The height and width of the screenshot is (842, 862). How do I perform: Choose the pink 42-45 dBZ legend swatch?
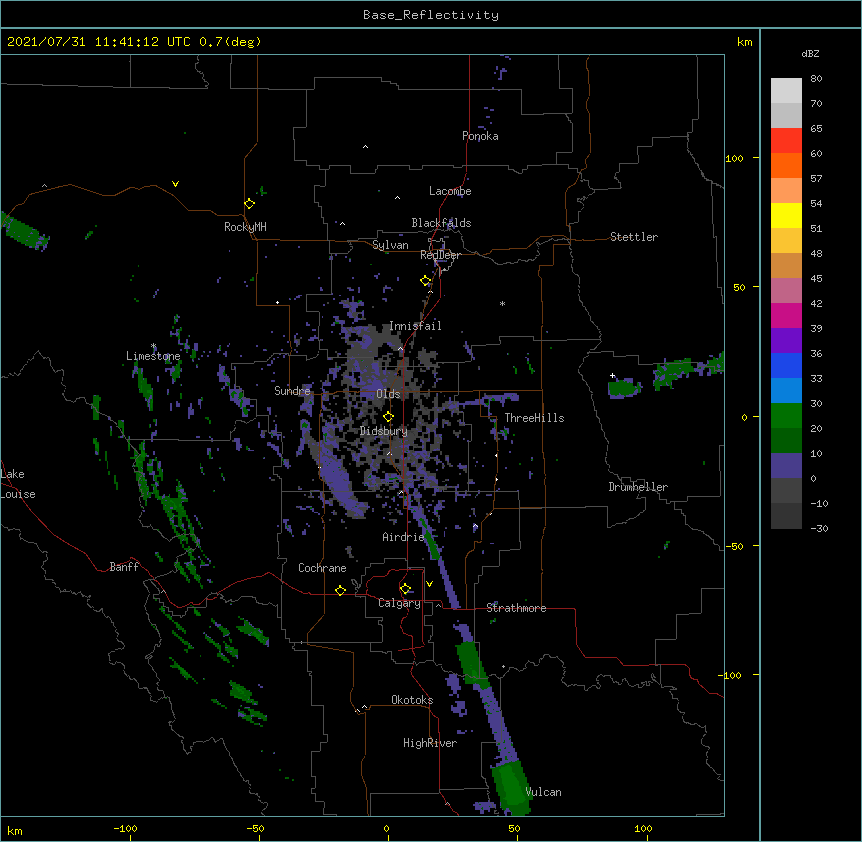tap(786, 291)
